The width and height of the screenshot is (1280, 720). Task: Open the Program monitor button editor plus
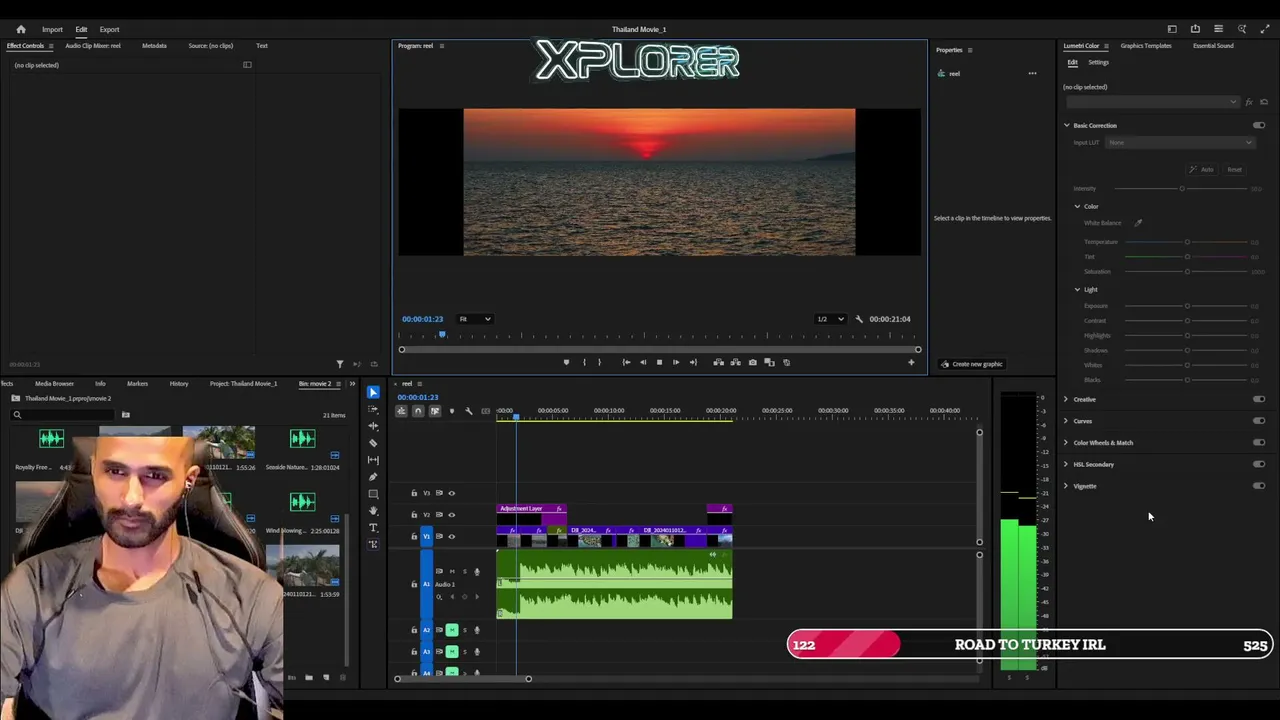910,362
